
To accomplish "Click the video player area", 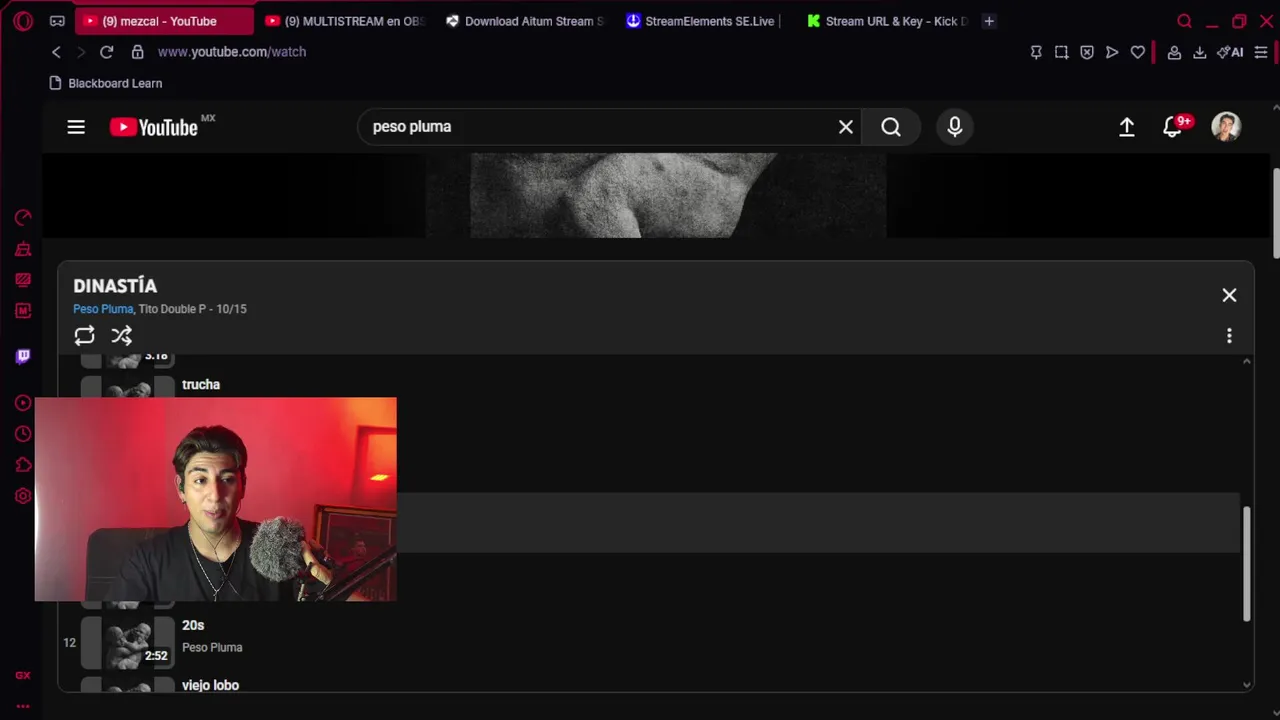I will (656, 195).
